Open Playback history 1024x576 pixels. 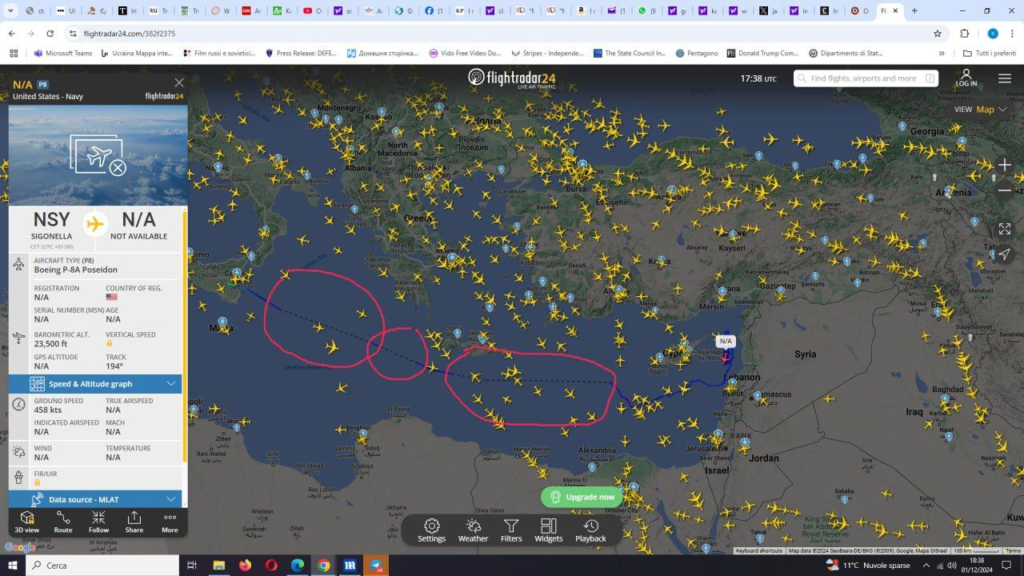590,530
